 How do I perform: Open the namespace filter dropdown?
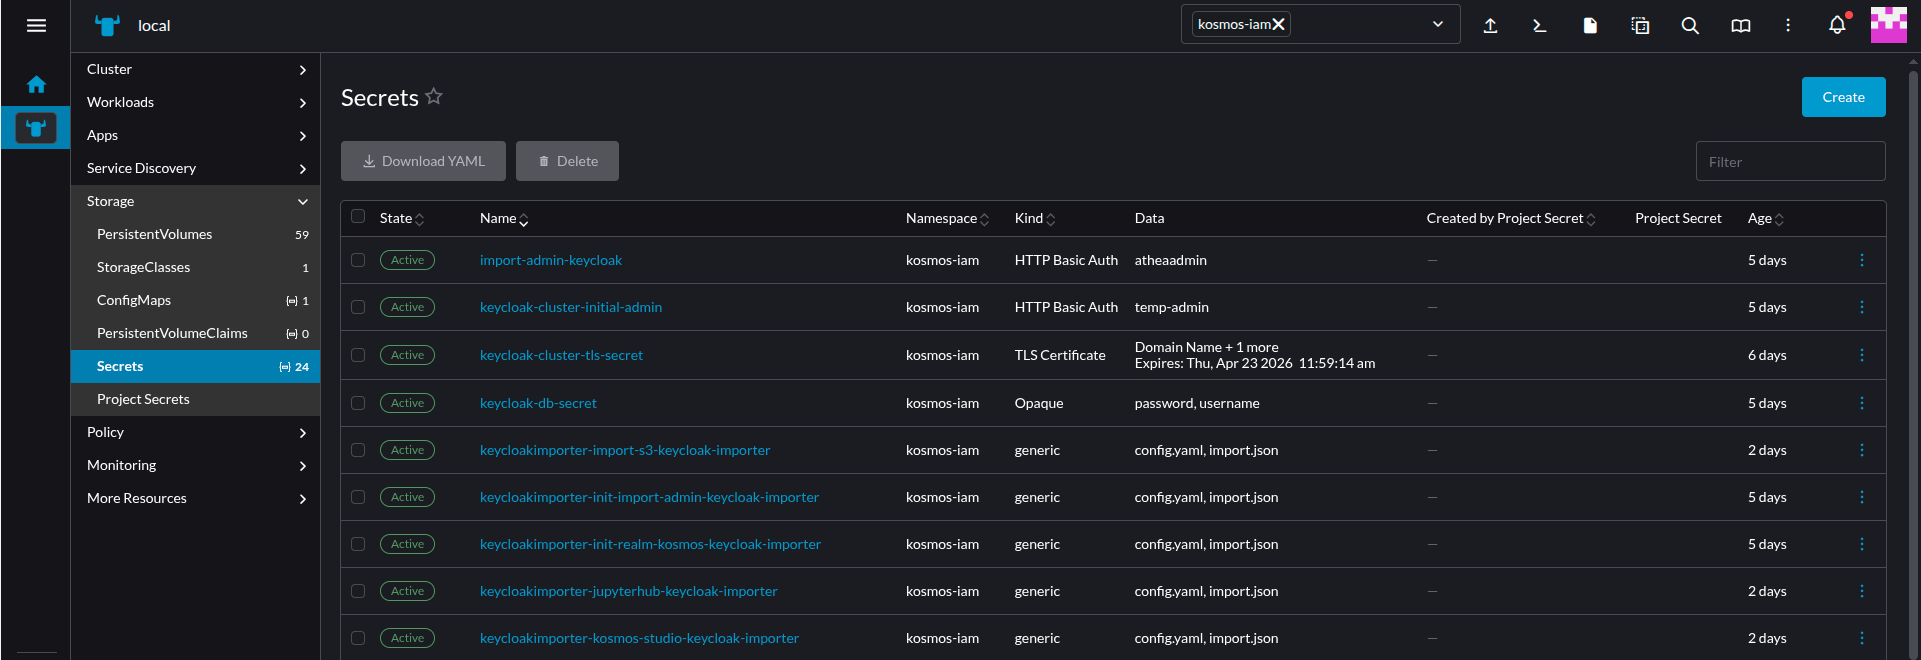tap(1437, 25)
